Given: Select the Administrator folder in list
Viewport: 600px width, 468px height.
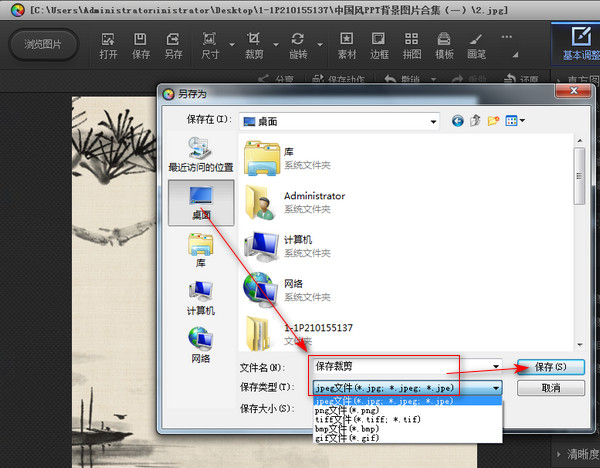Looking at the screenshot, I should (x=295, y=202).
